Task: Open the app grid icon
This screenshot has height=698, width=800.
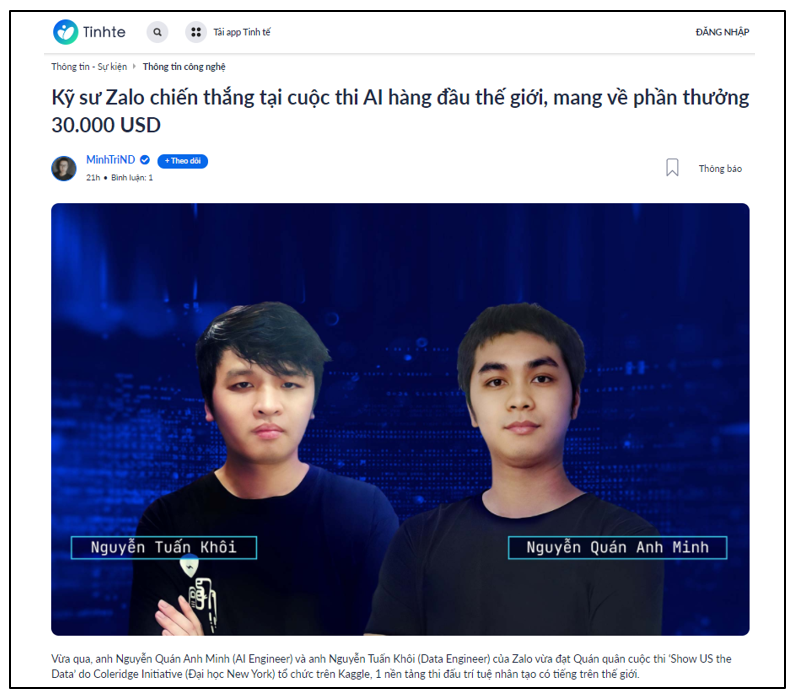Action: 195,32
